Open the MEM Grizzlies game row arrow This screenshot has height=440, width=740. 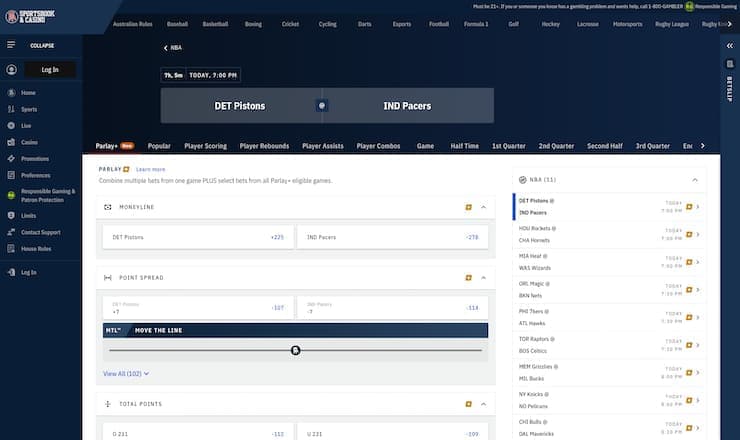[x=698, y=372]
